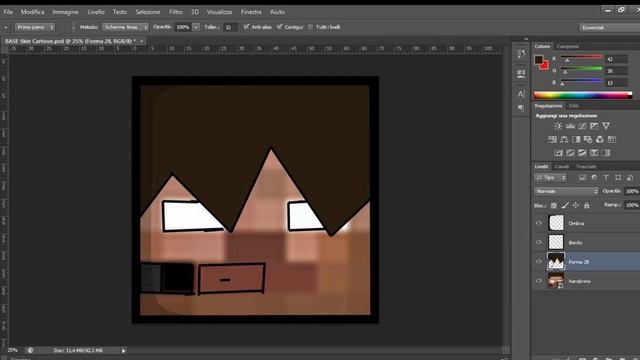Open the Normale blend mode dropdown
This screenshot has height=360, width=640.
[567, 191]
